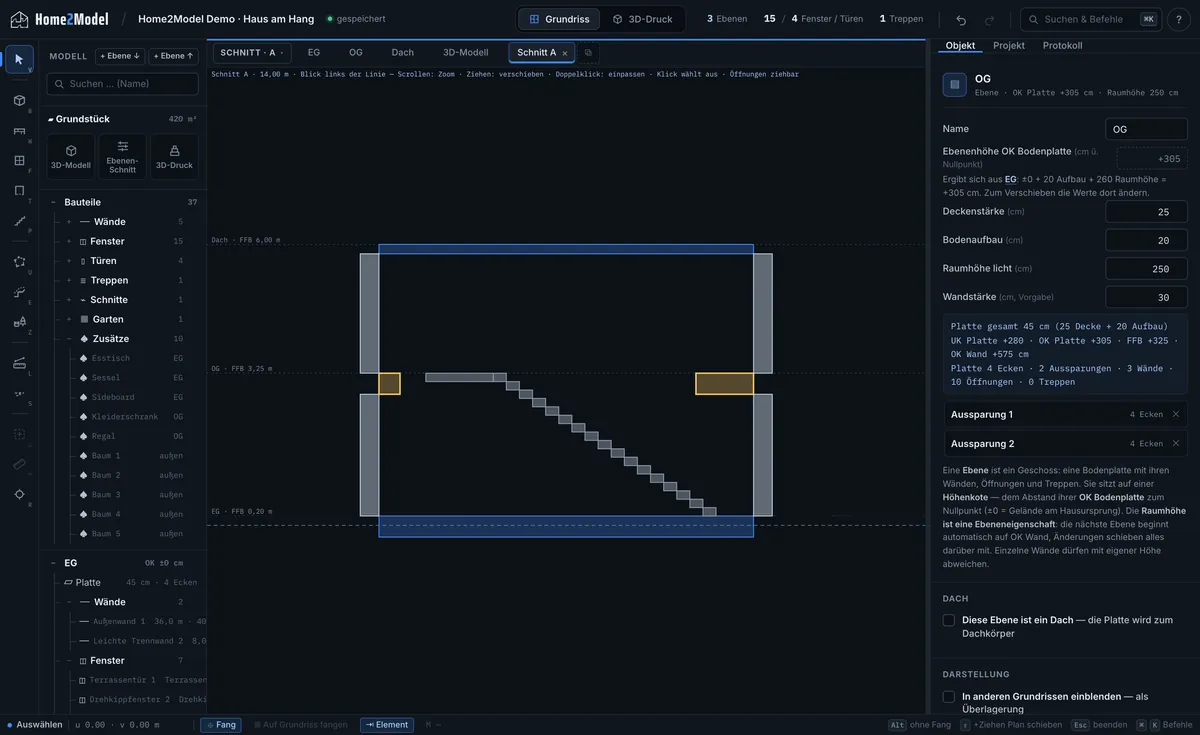Open help with the question mark icon
The image size is (1200, 735).
1180,19
